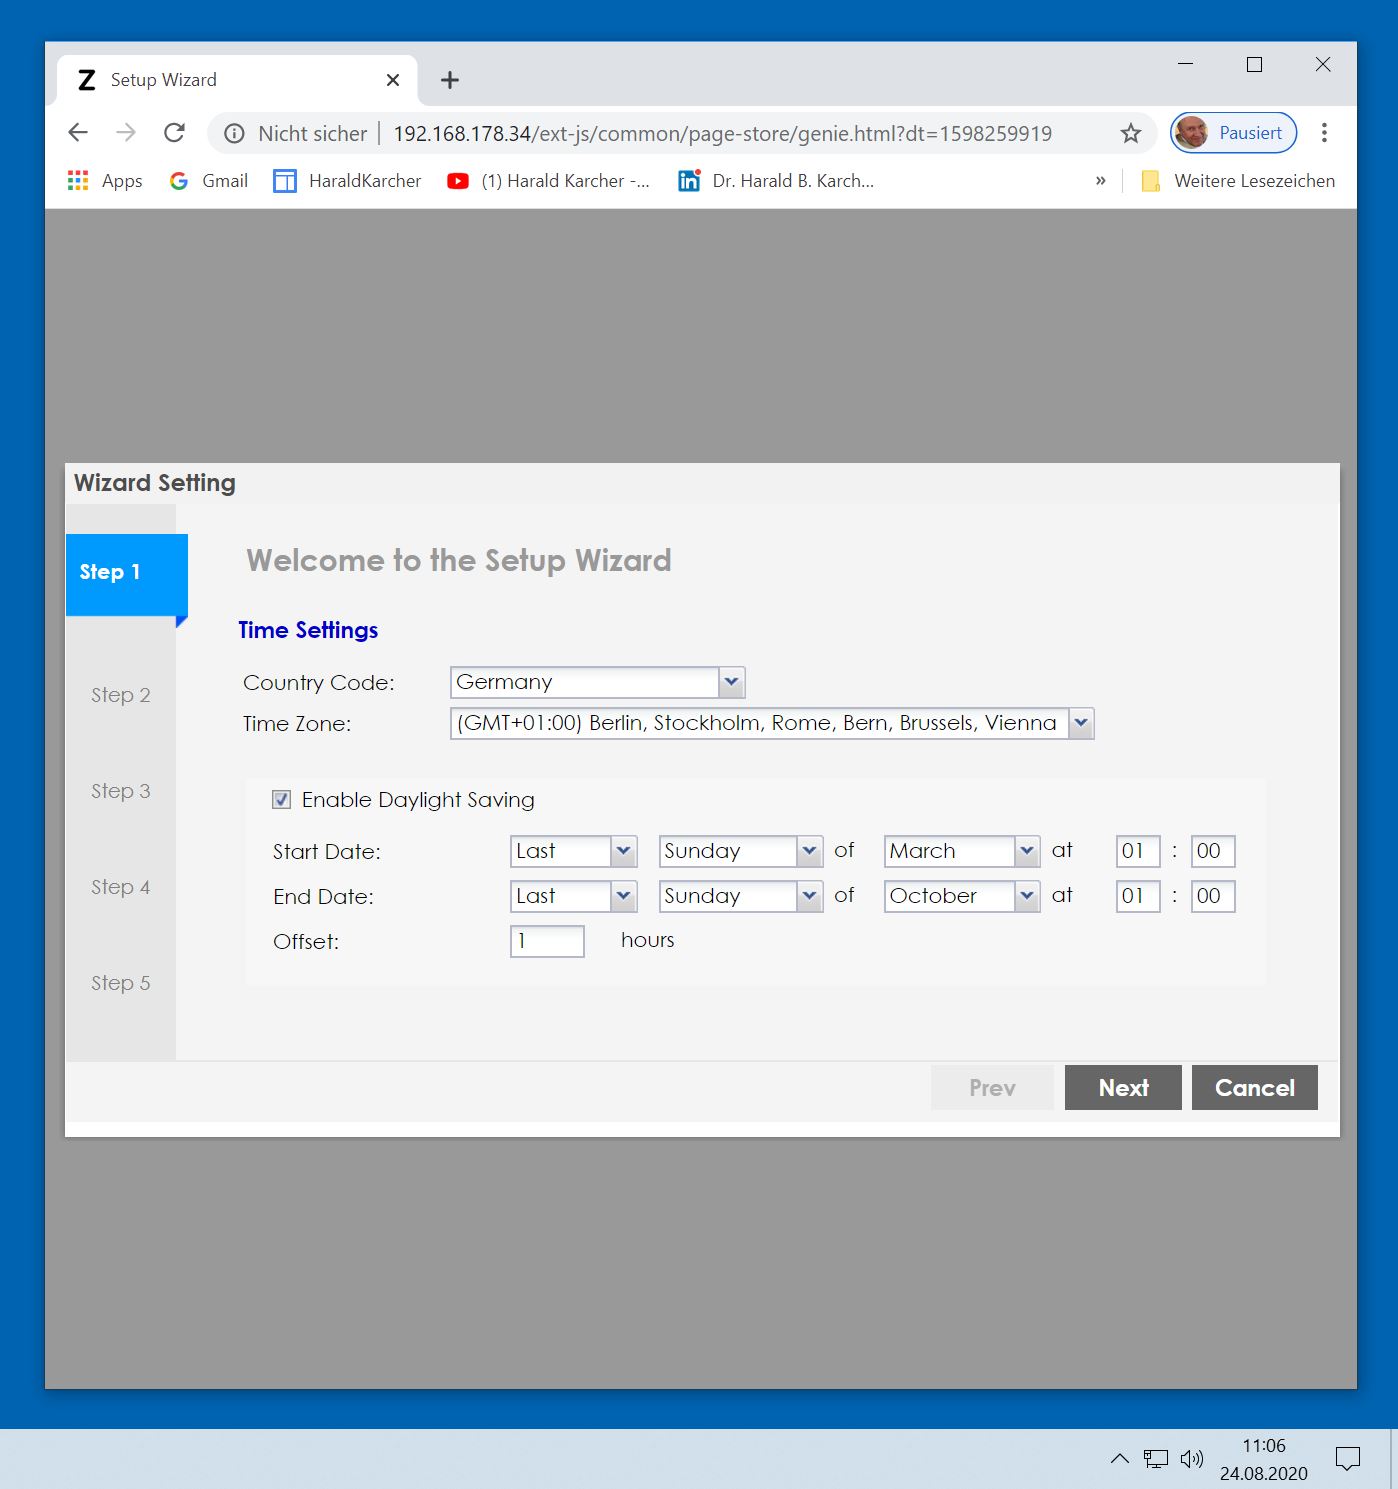Click Start Date hour field
This screenshot has width=1398, height=1489.
(x=1138, y=851)
